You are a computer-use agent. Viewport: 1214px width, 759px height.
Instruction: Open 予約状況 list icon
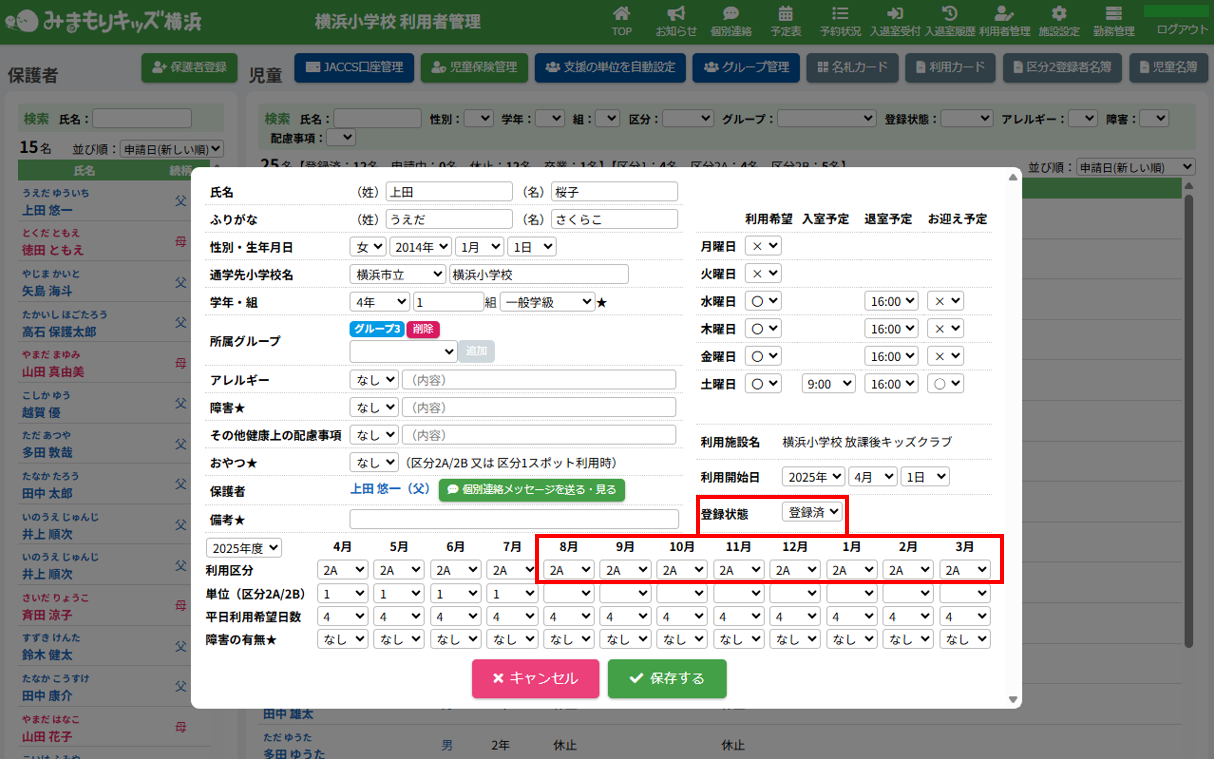(840, 14)
